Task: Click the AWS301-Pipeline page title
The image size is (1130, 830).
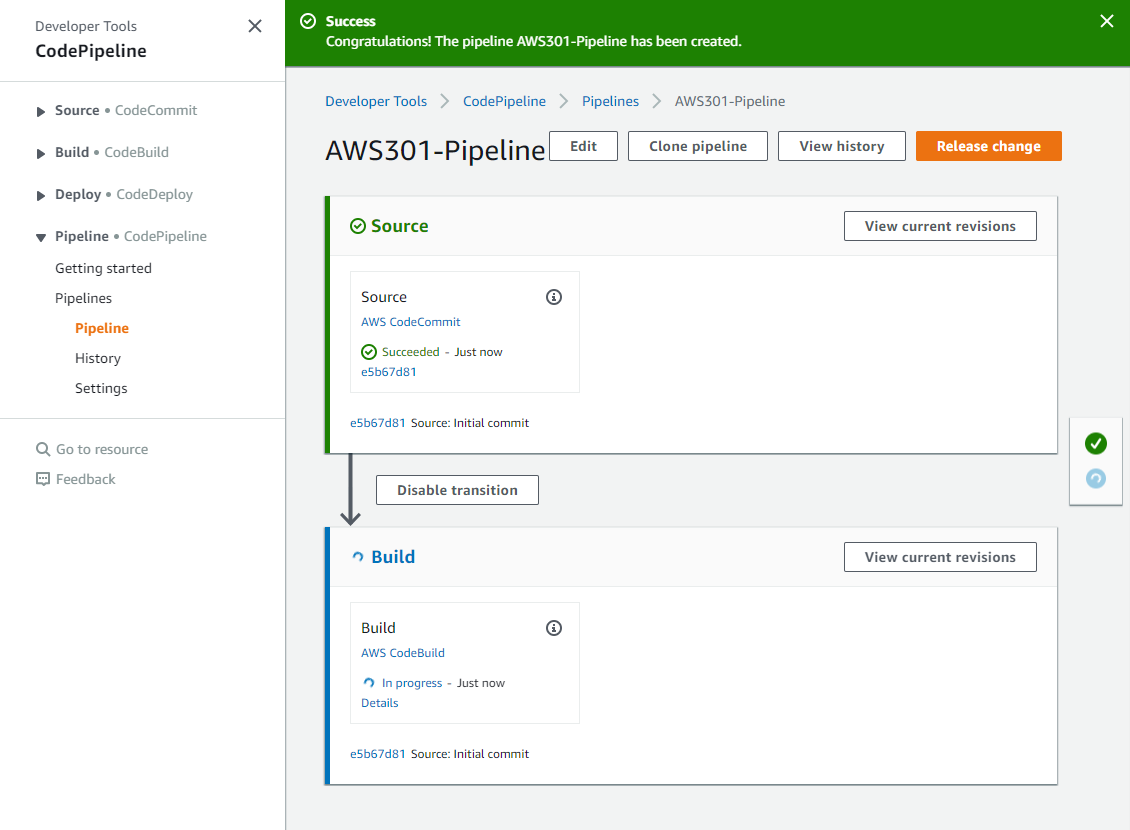Action: tap(435, 151)
